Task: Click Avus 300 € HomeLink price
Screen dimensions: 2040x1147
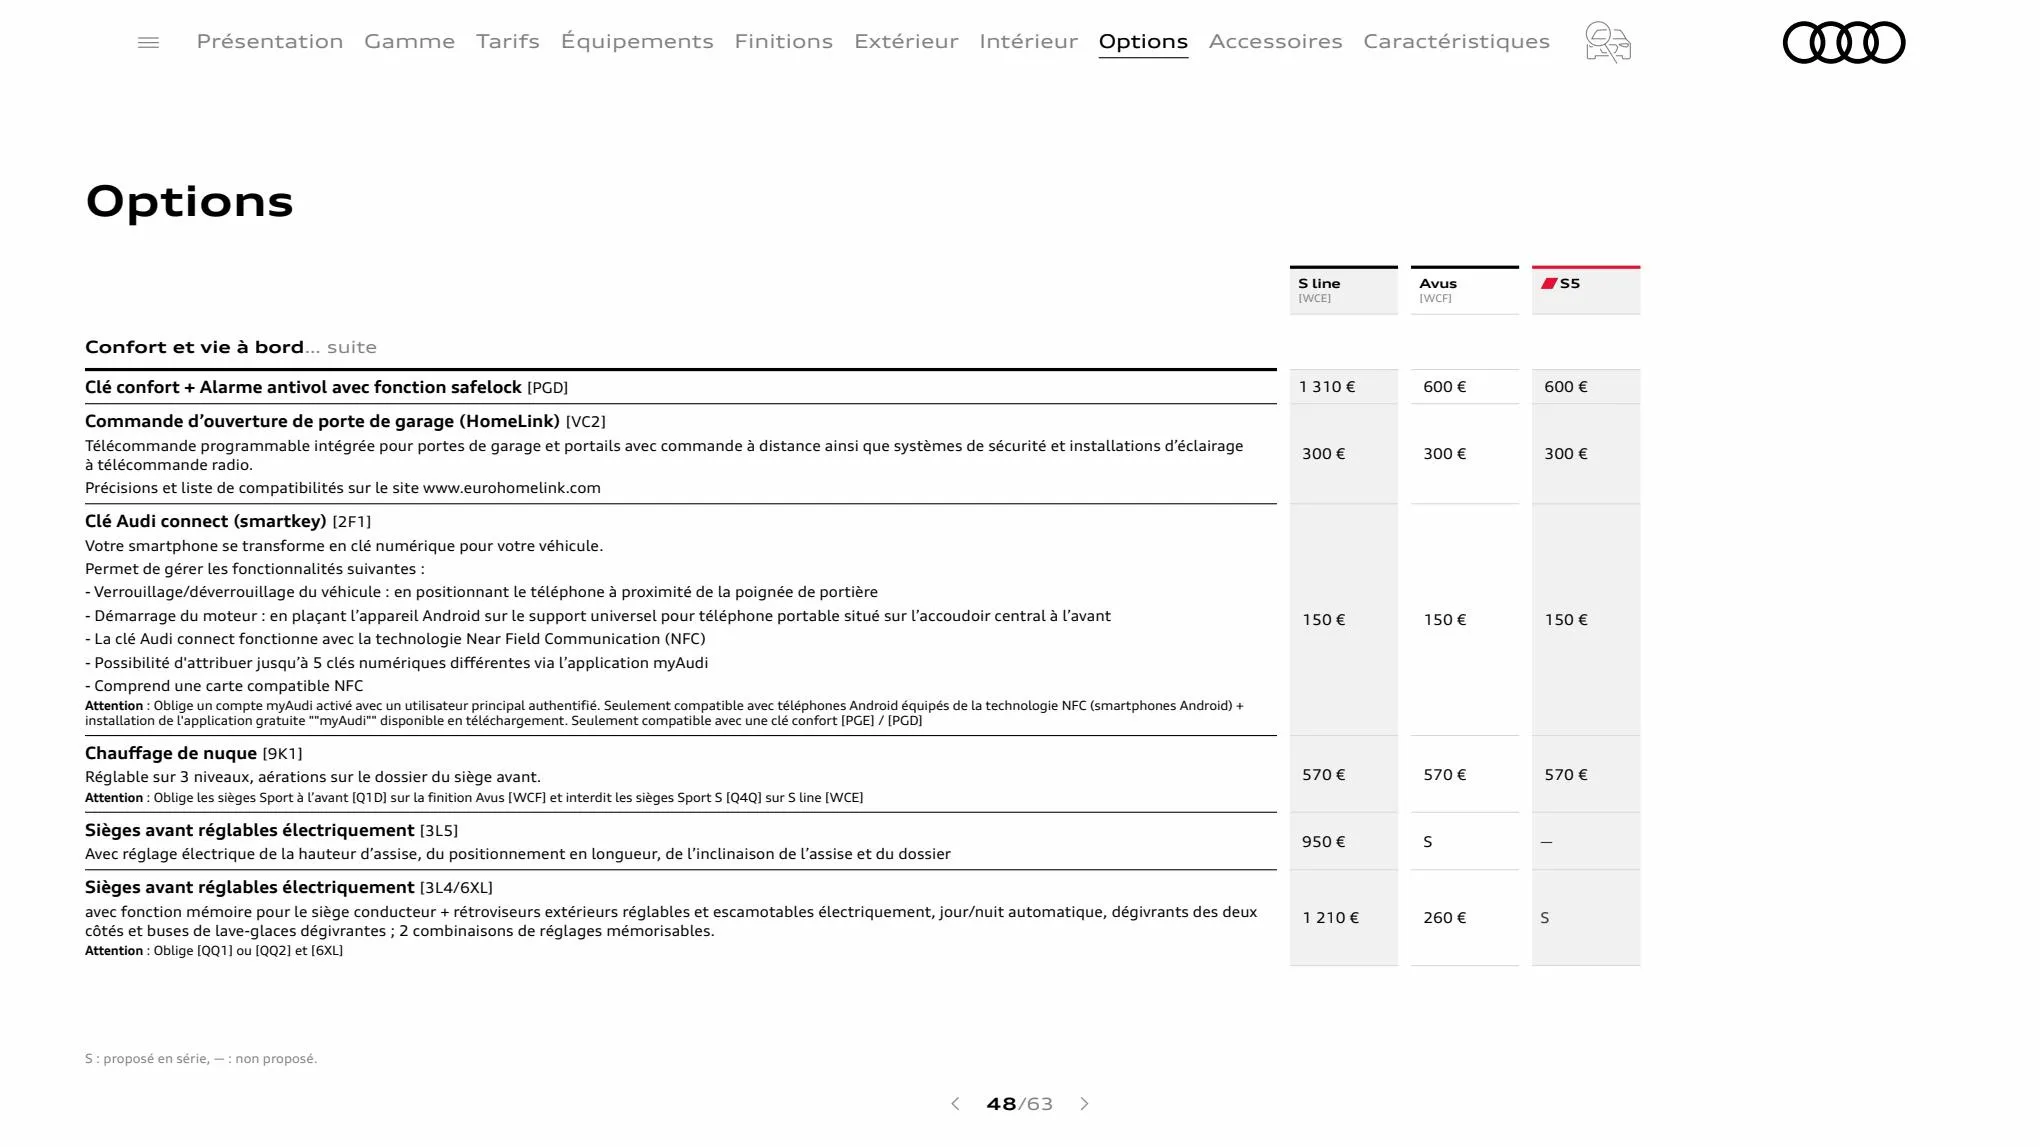Action: tap(1445, 454)
